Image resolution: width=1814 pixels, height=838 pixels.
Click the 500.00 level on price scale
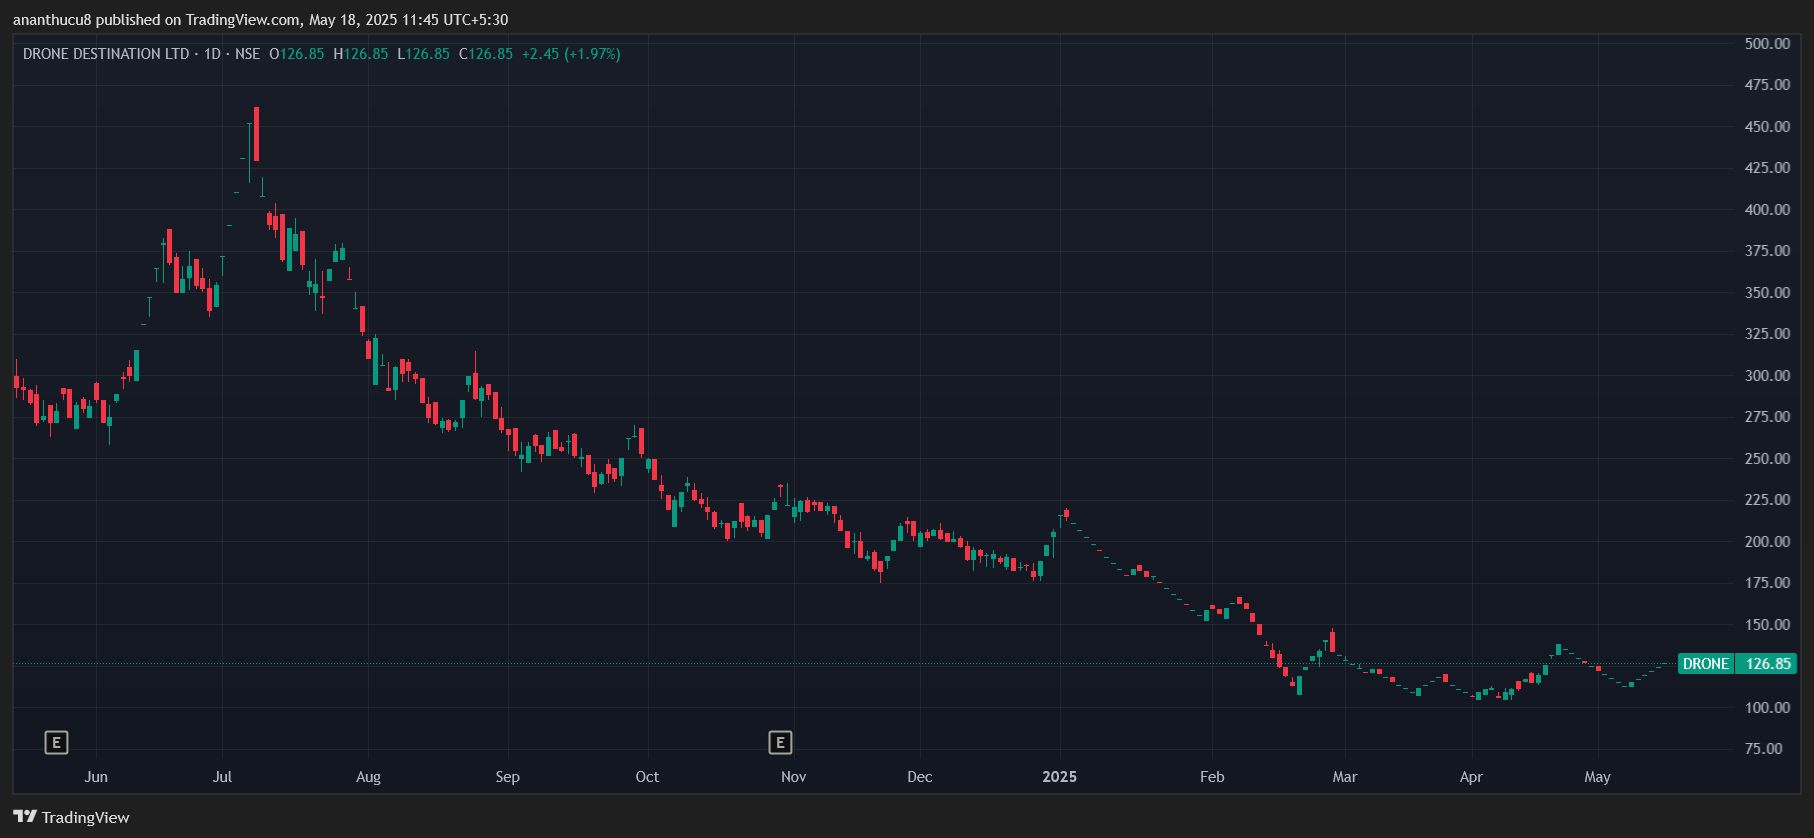(x=1767, y=44)
